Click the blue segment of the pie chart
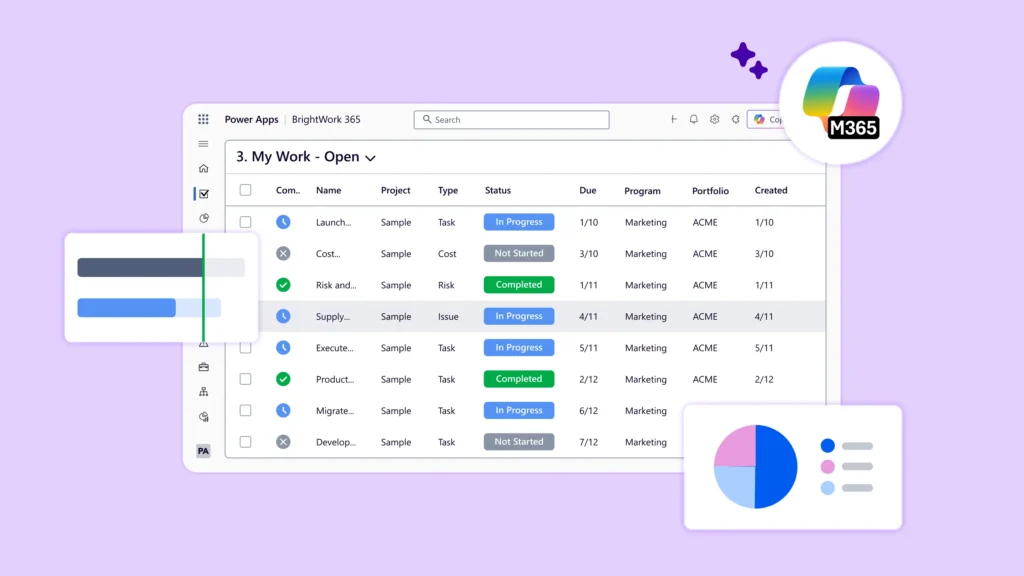The height and width of the screenshot is (576, 1024). click(x=772, y=465)
